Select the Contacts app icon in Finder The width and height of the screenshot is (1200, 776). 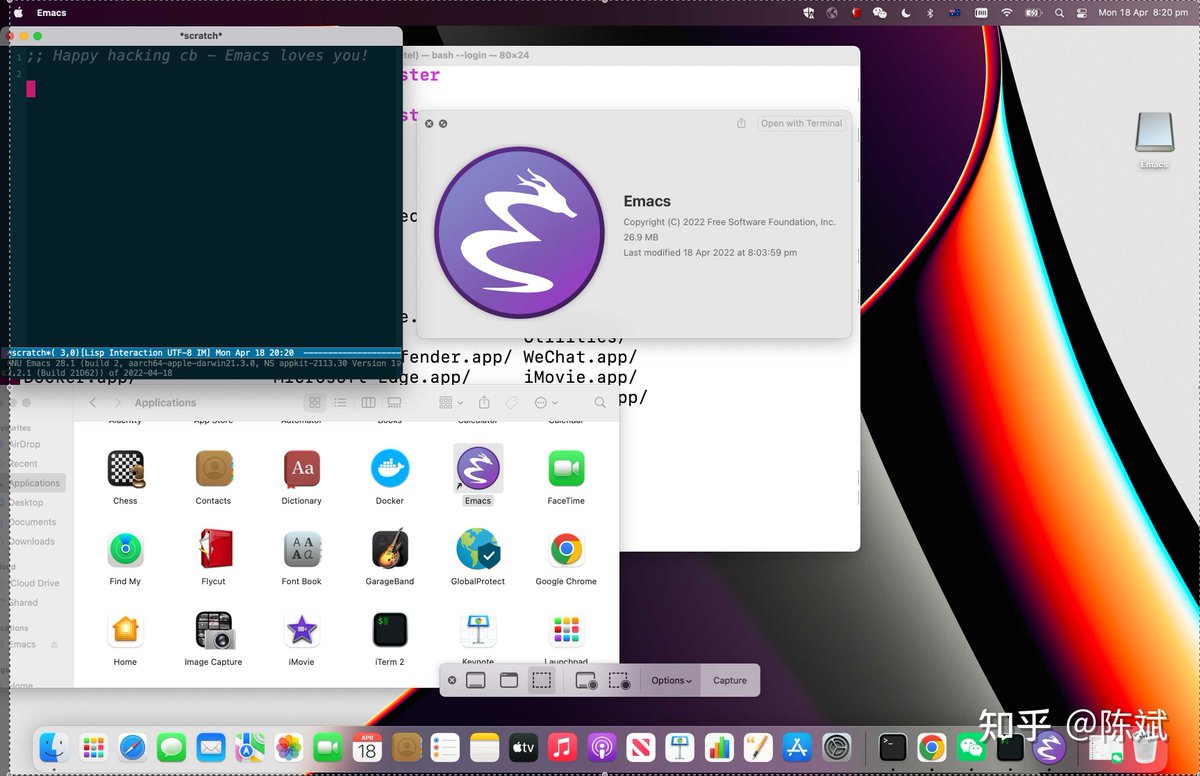[213, 469]
